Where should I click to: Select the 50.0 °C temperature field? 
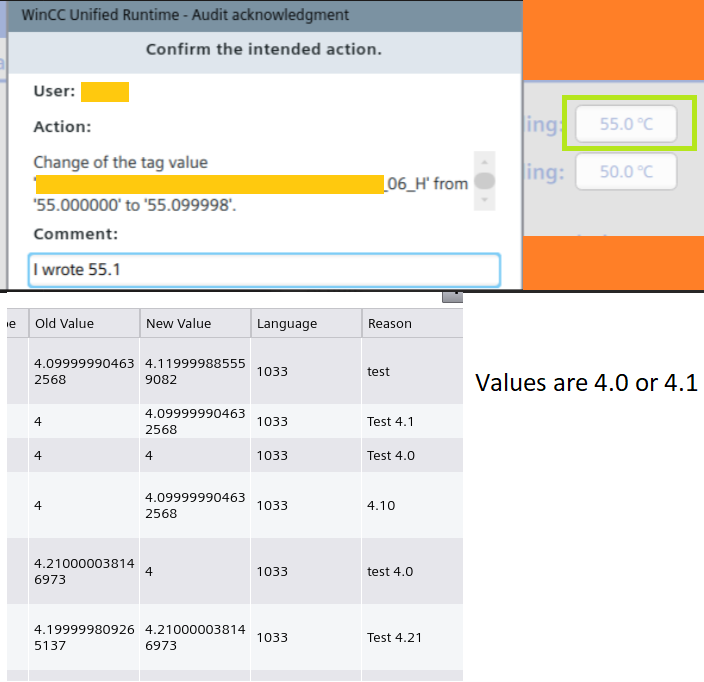coord(626,172)
